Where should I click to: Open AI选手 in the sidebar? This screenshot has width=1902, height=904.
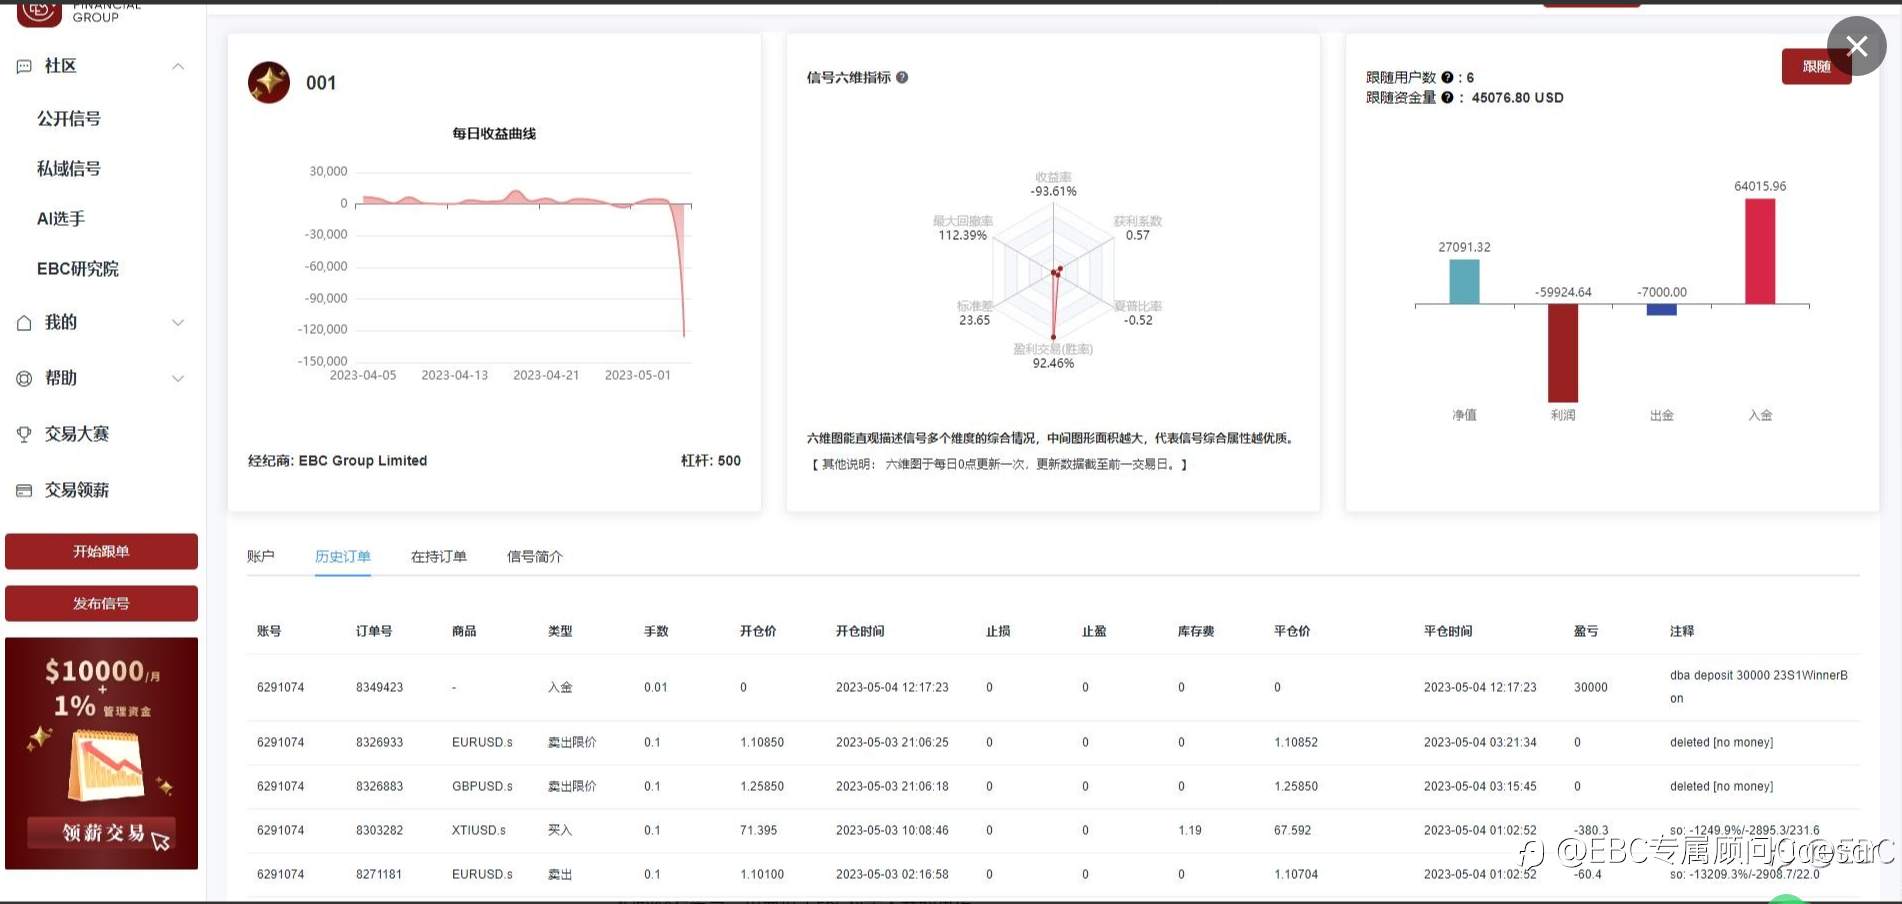[61, 218]
